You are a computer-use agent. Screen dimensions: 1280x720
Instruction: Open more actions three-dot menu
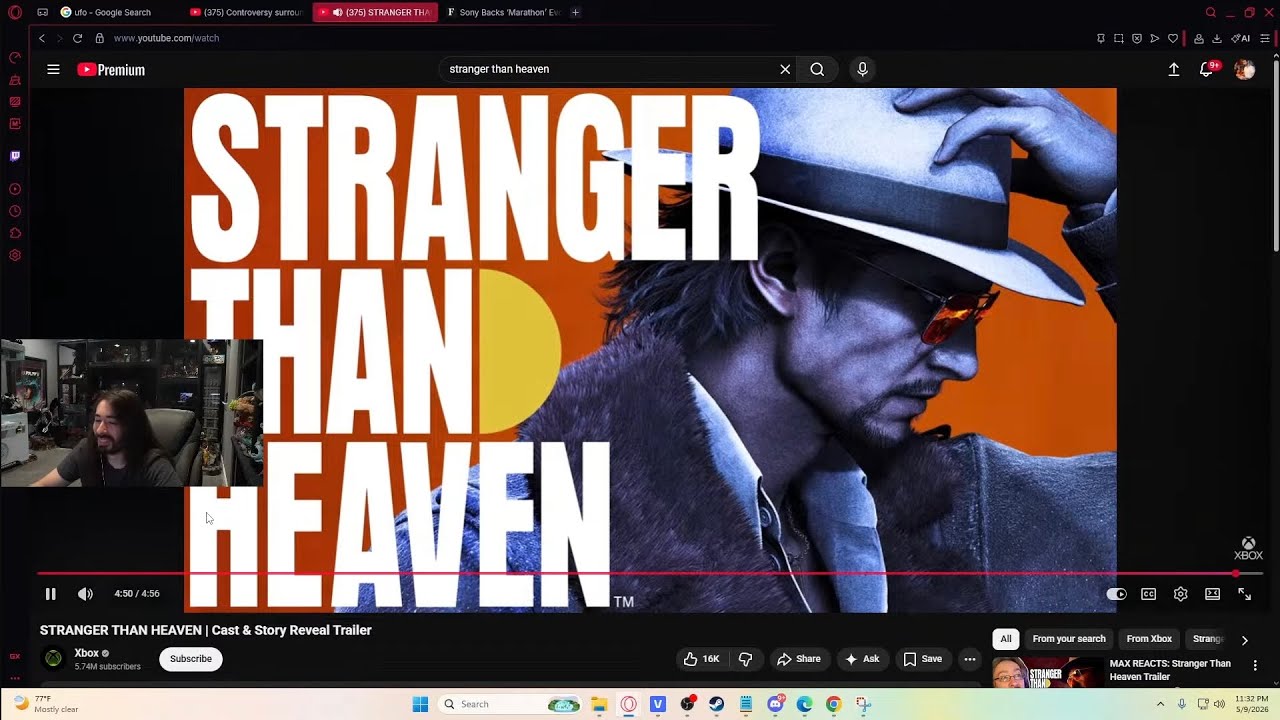970,659
